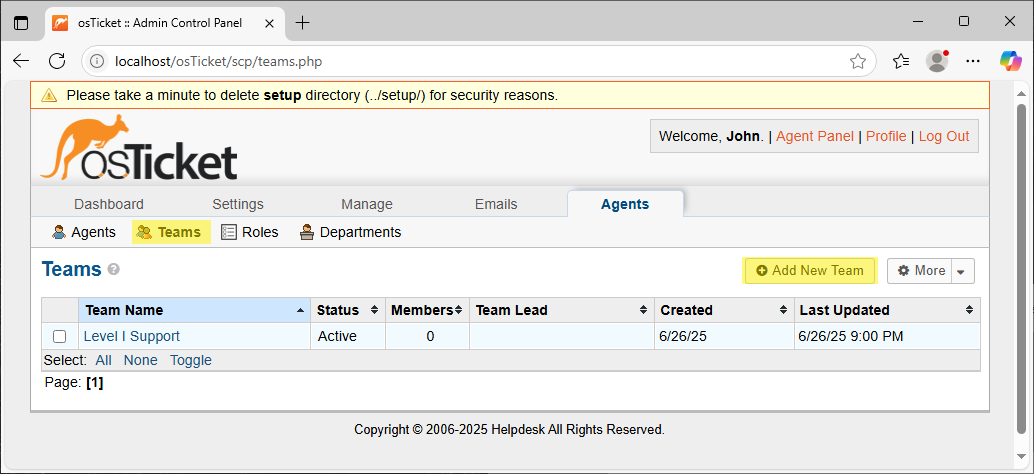The width and height of the screenshot is (1034, 474).
Task: Sort by Last Updated column header
Action: pos(886,310)
